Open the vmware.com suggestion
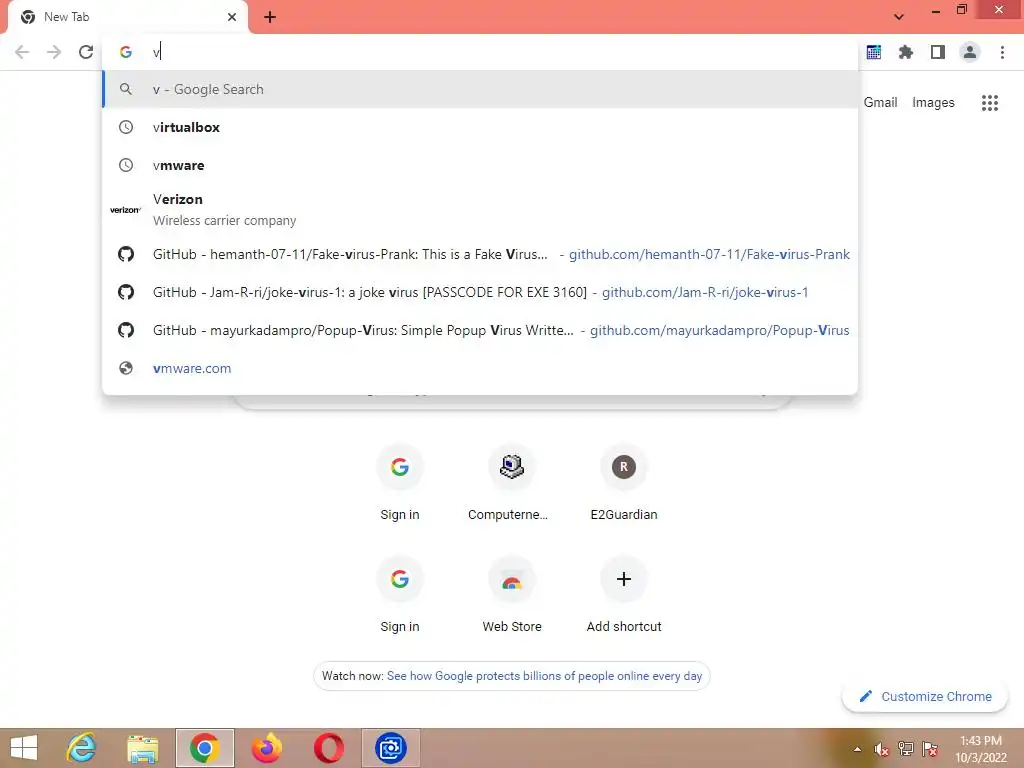The image size is (1024, 768). [x=481, y=368]
